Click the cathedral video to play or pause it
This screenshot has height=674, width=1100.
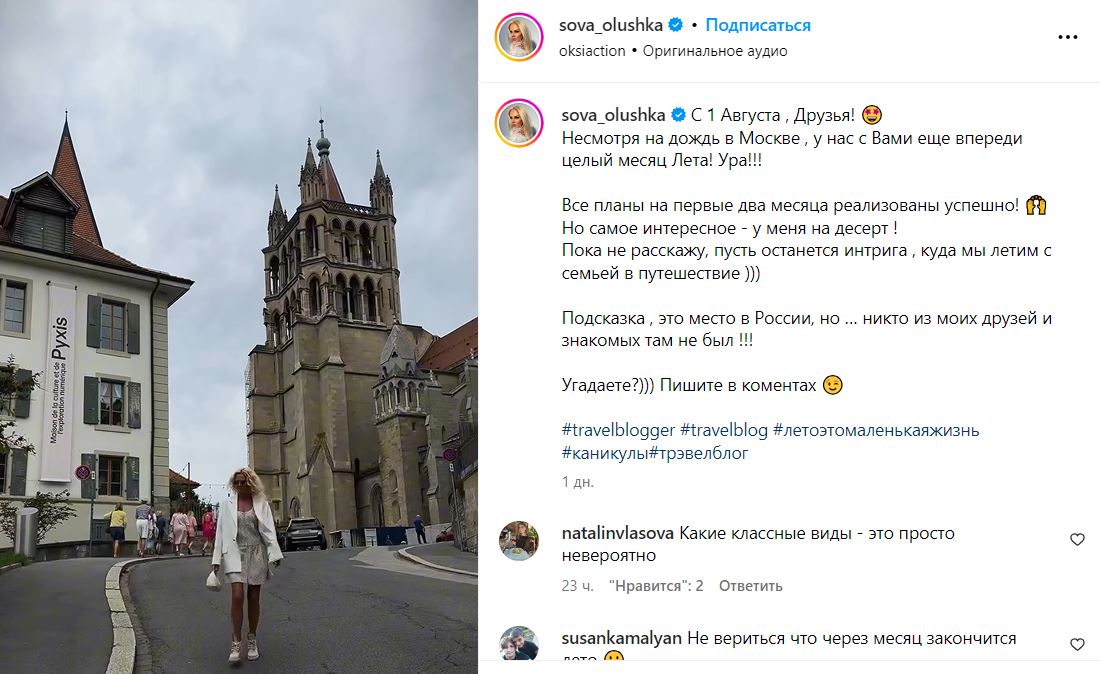[x=239, y=337]
